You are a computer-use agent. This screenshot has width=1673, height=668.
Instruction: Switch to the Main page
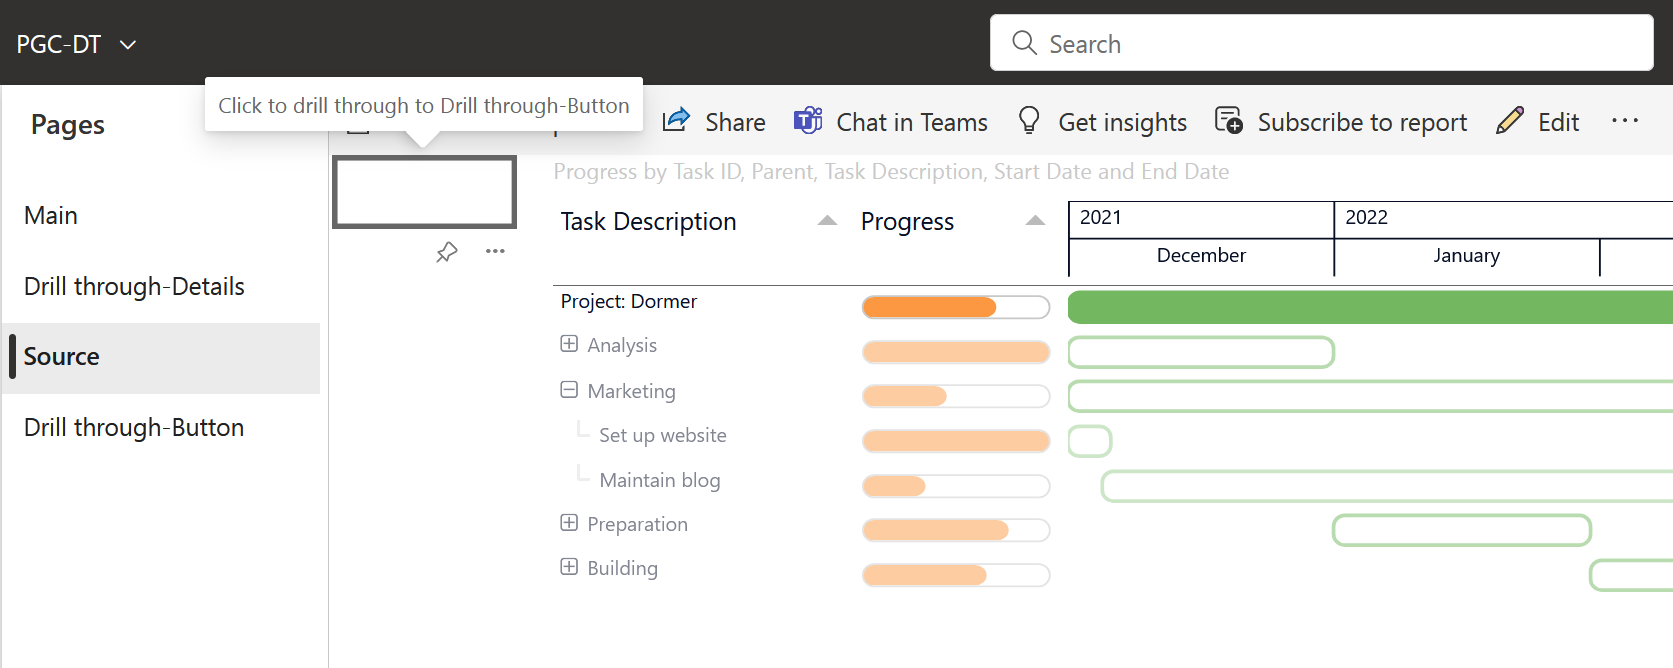(x=50, y=215)
